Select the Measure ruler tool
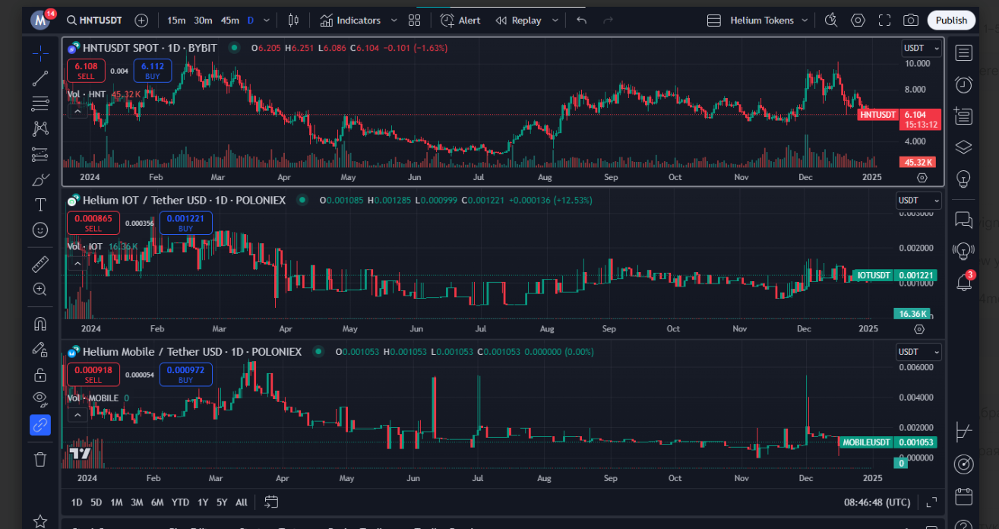This screenshot has height=529, width=999. [x=40, y=264]
